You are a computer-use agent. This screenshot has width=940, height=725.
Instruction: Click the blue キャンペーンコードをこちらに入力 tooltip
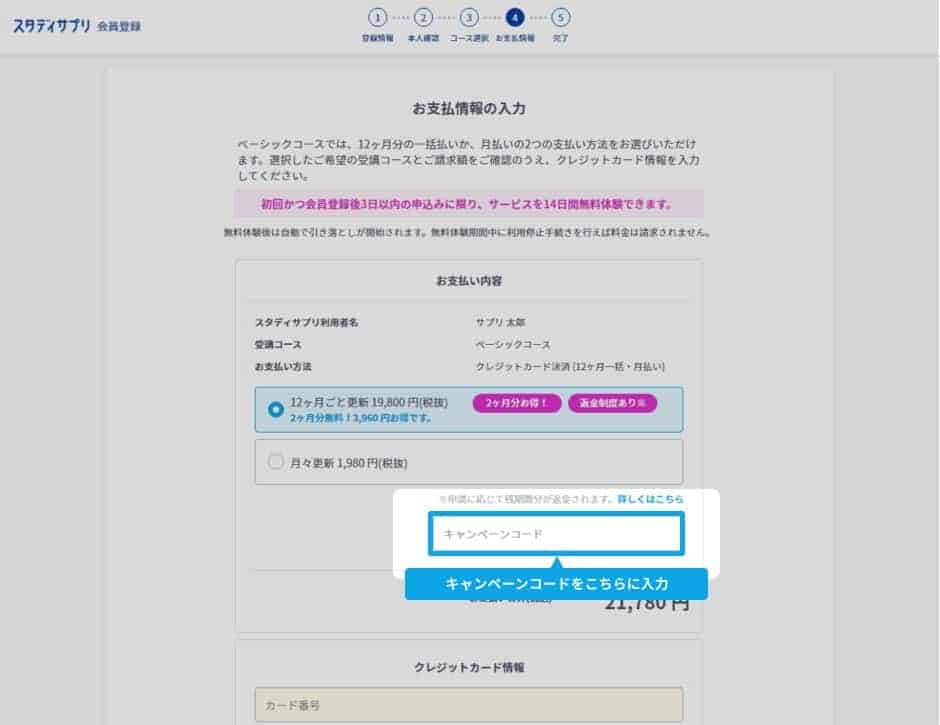coord(556,584)
